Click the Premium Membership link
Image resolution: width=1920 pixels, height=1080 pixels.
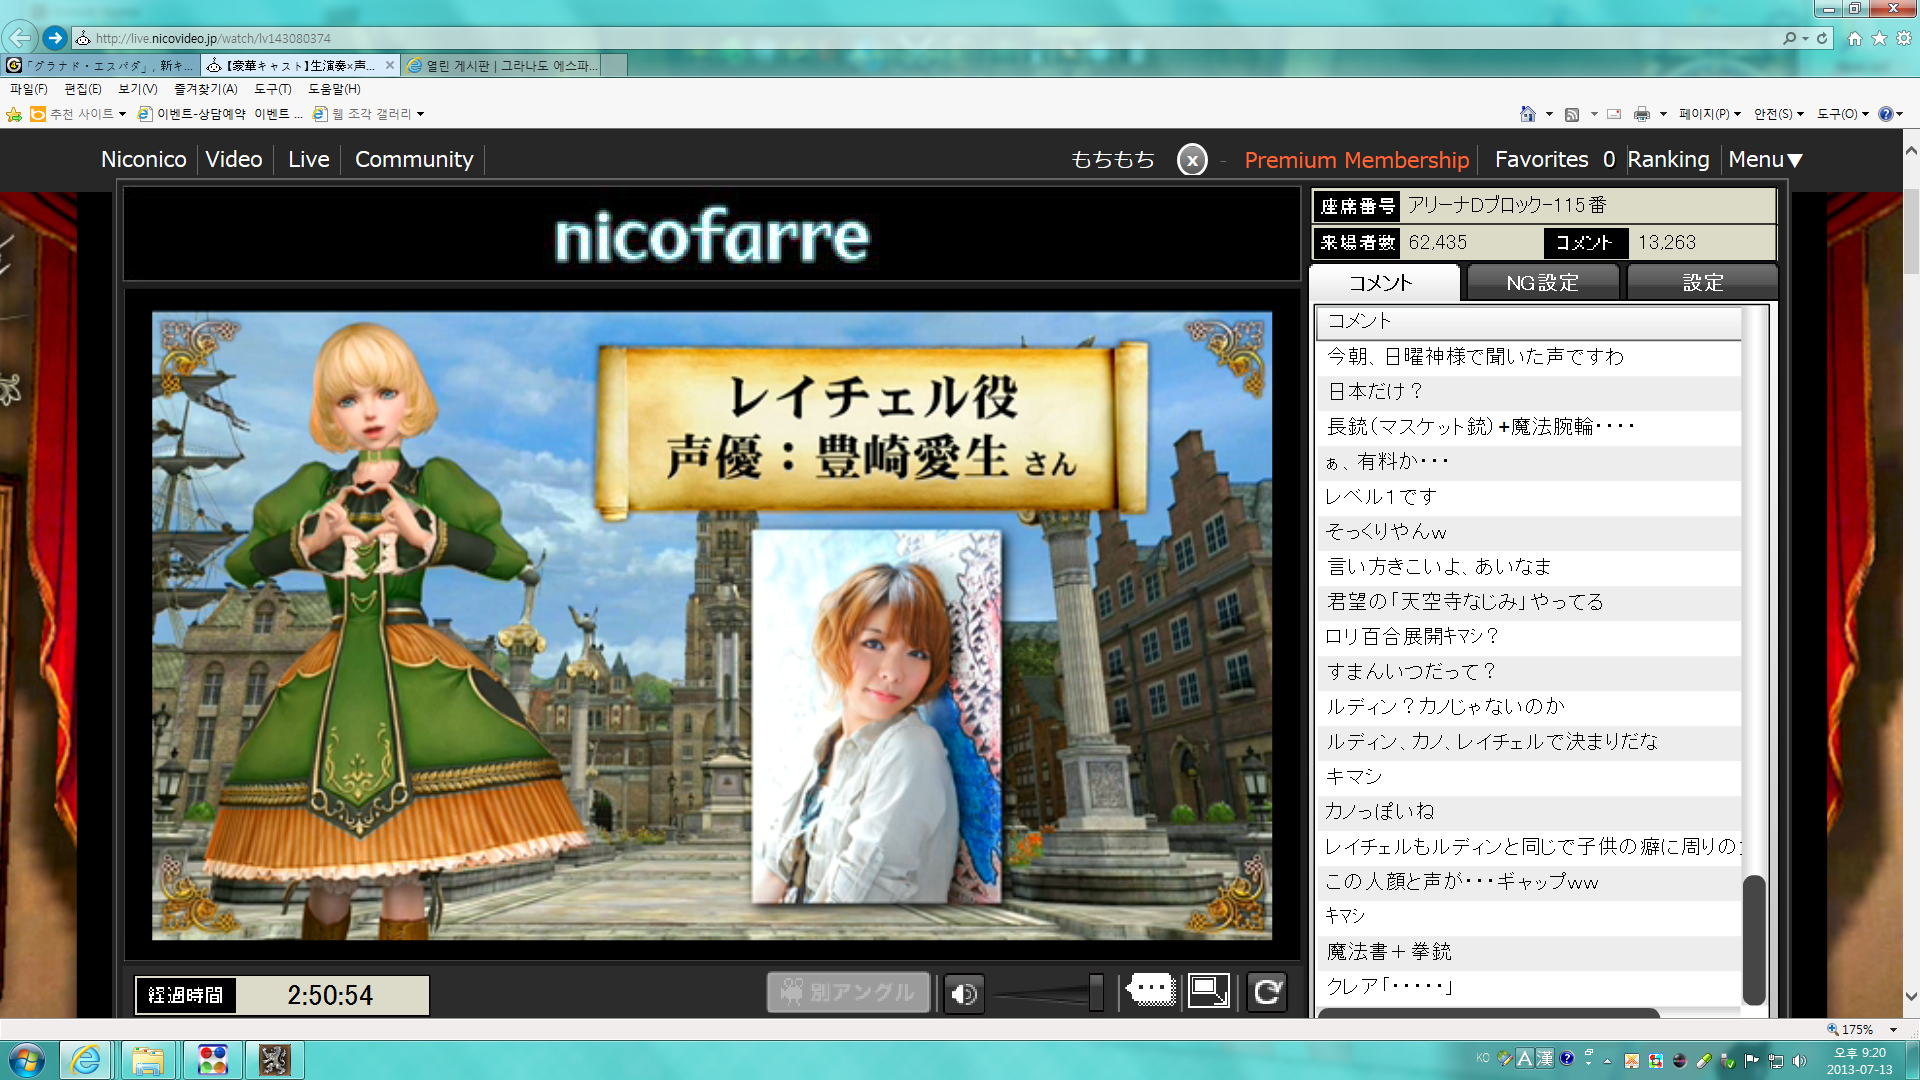pyautogui.click(x=1357, y=160)
